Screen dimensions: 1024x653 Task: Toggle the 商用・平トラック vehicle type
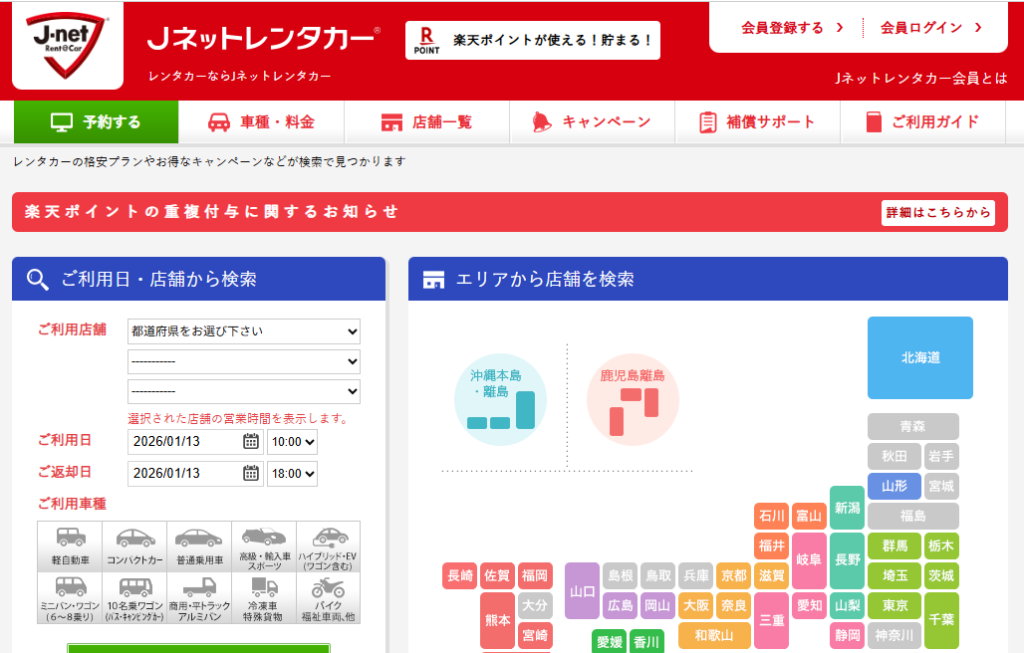coord(199,598)
